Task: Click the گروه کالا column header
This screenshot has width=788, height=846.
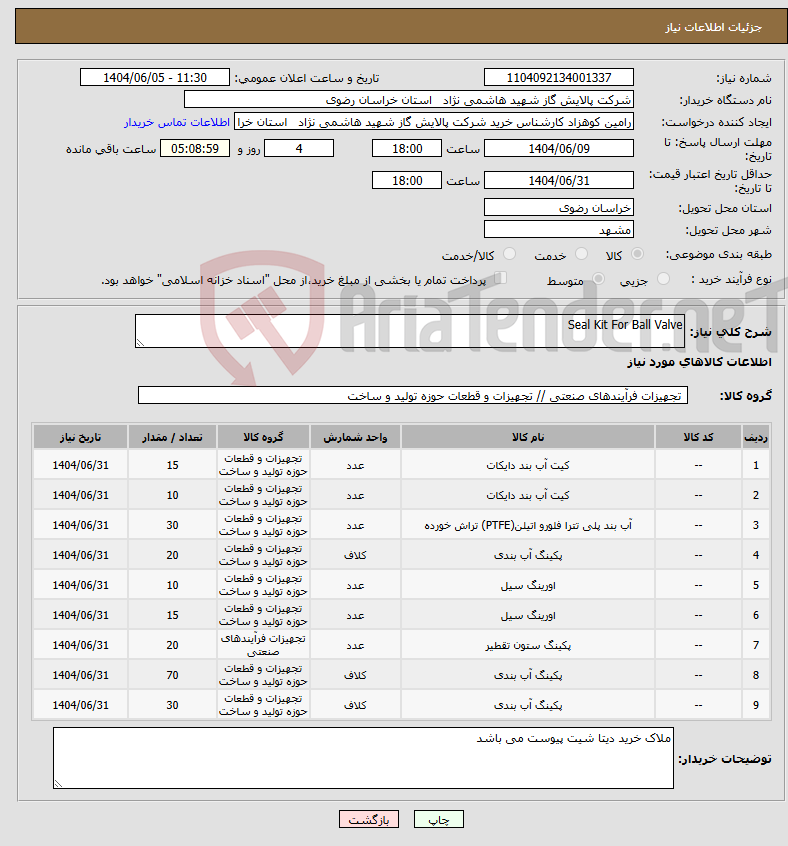Action: click(263, 437)
